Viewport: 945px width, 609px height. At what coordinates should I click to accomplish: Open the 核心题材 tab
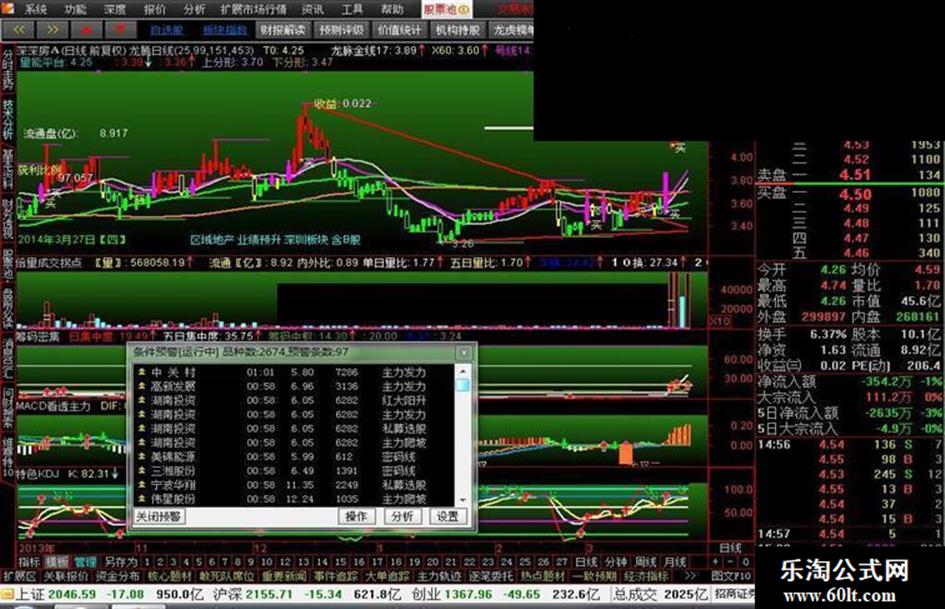coord(170,576)
